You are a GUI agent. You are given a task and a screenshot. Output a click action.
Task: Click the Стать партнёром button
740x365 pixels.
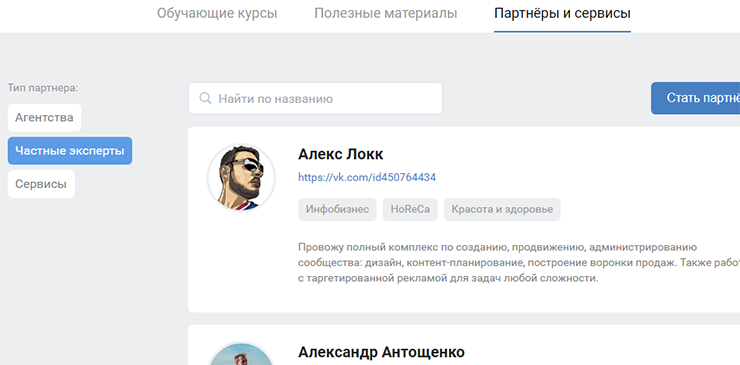(x=696, y=98)
